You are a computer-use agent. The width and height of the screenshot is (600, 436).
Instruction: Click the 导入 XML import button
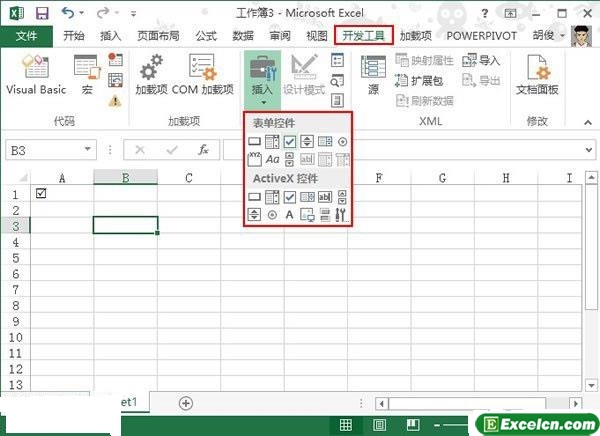pos(481,60)
